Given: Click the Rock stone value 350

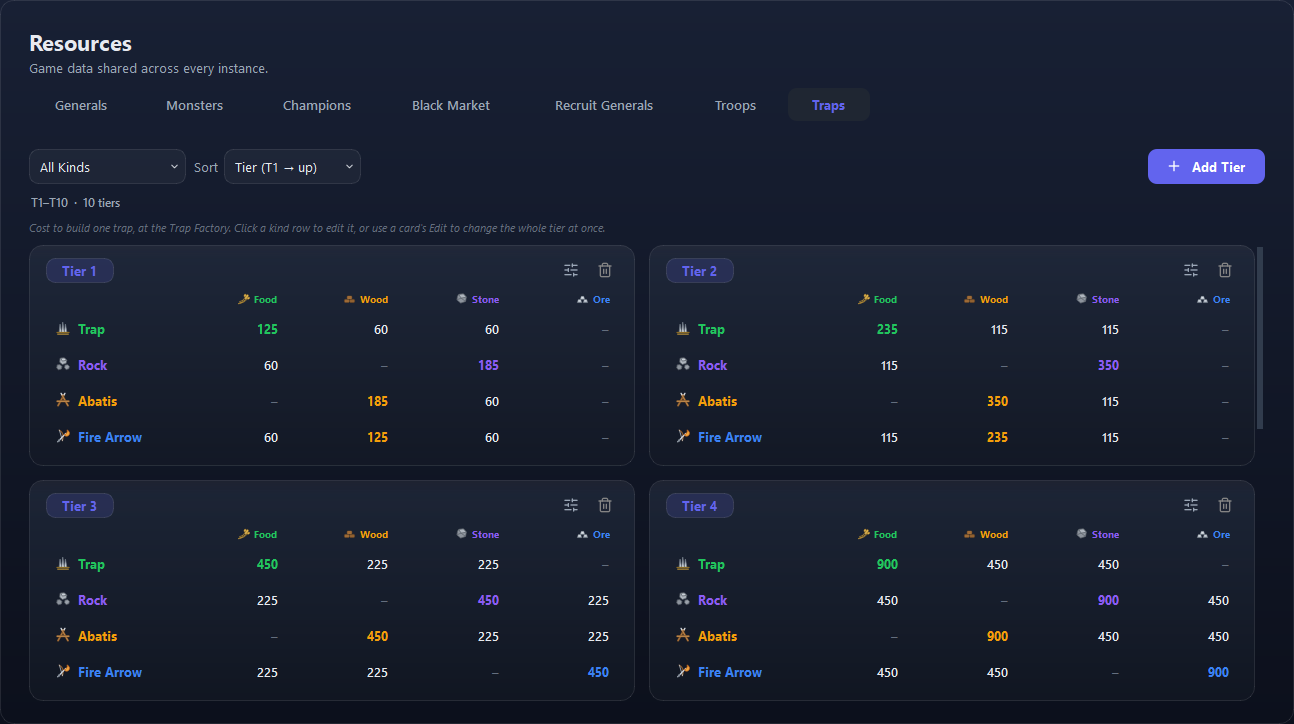Looking at the screenshot, I should coord(1108,365).
